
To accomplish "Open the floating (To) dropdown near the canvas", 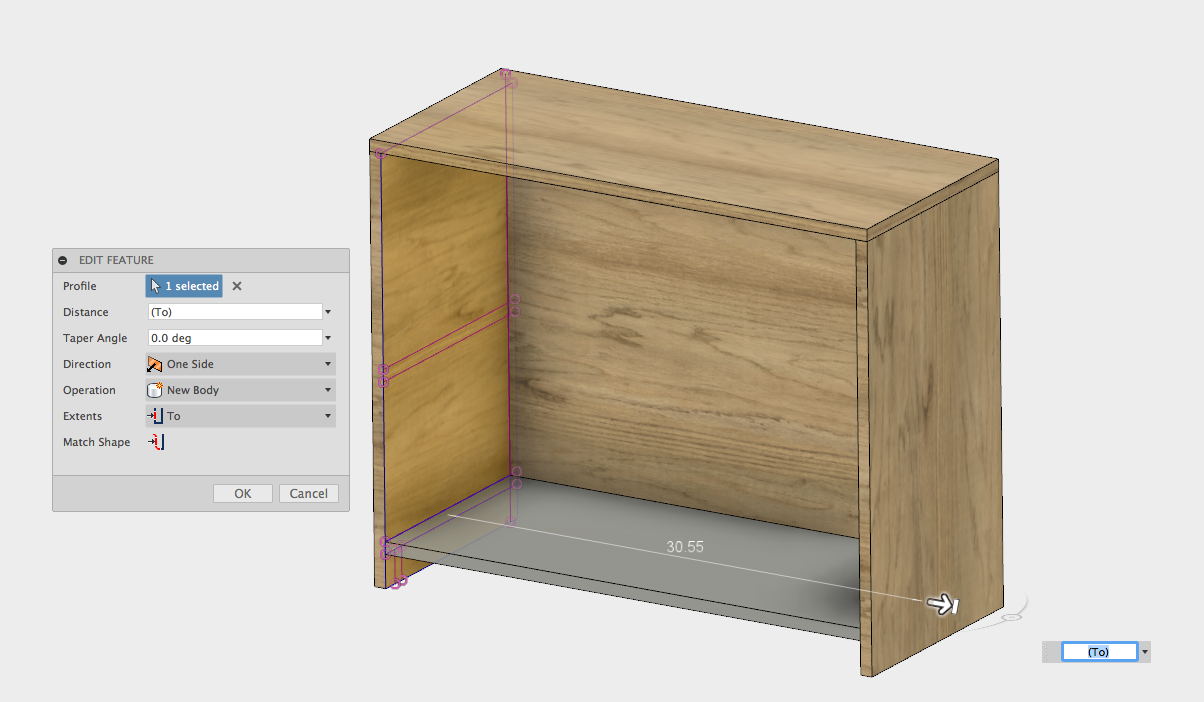I will click(x=1146, y=651).
